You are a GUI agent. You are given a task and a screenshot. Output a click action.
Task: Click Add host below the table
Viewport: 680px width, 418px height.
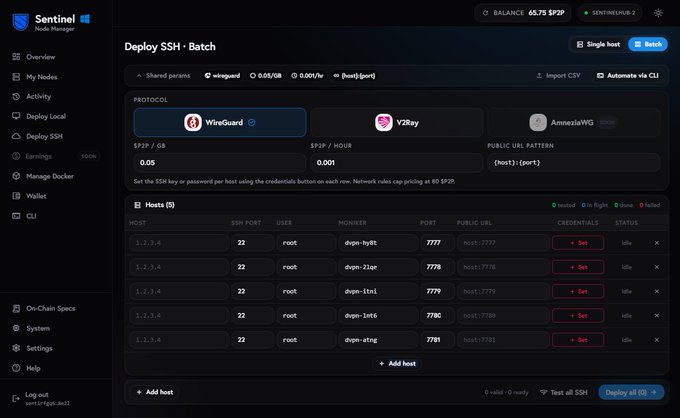[397, 363]
